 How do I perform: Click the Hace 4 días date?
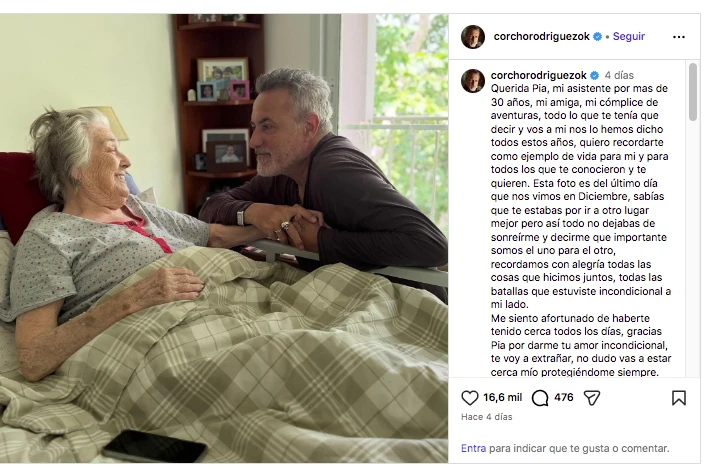coord(487,417)
